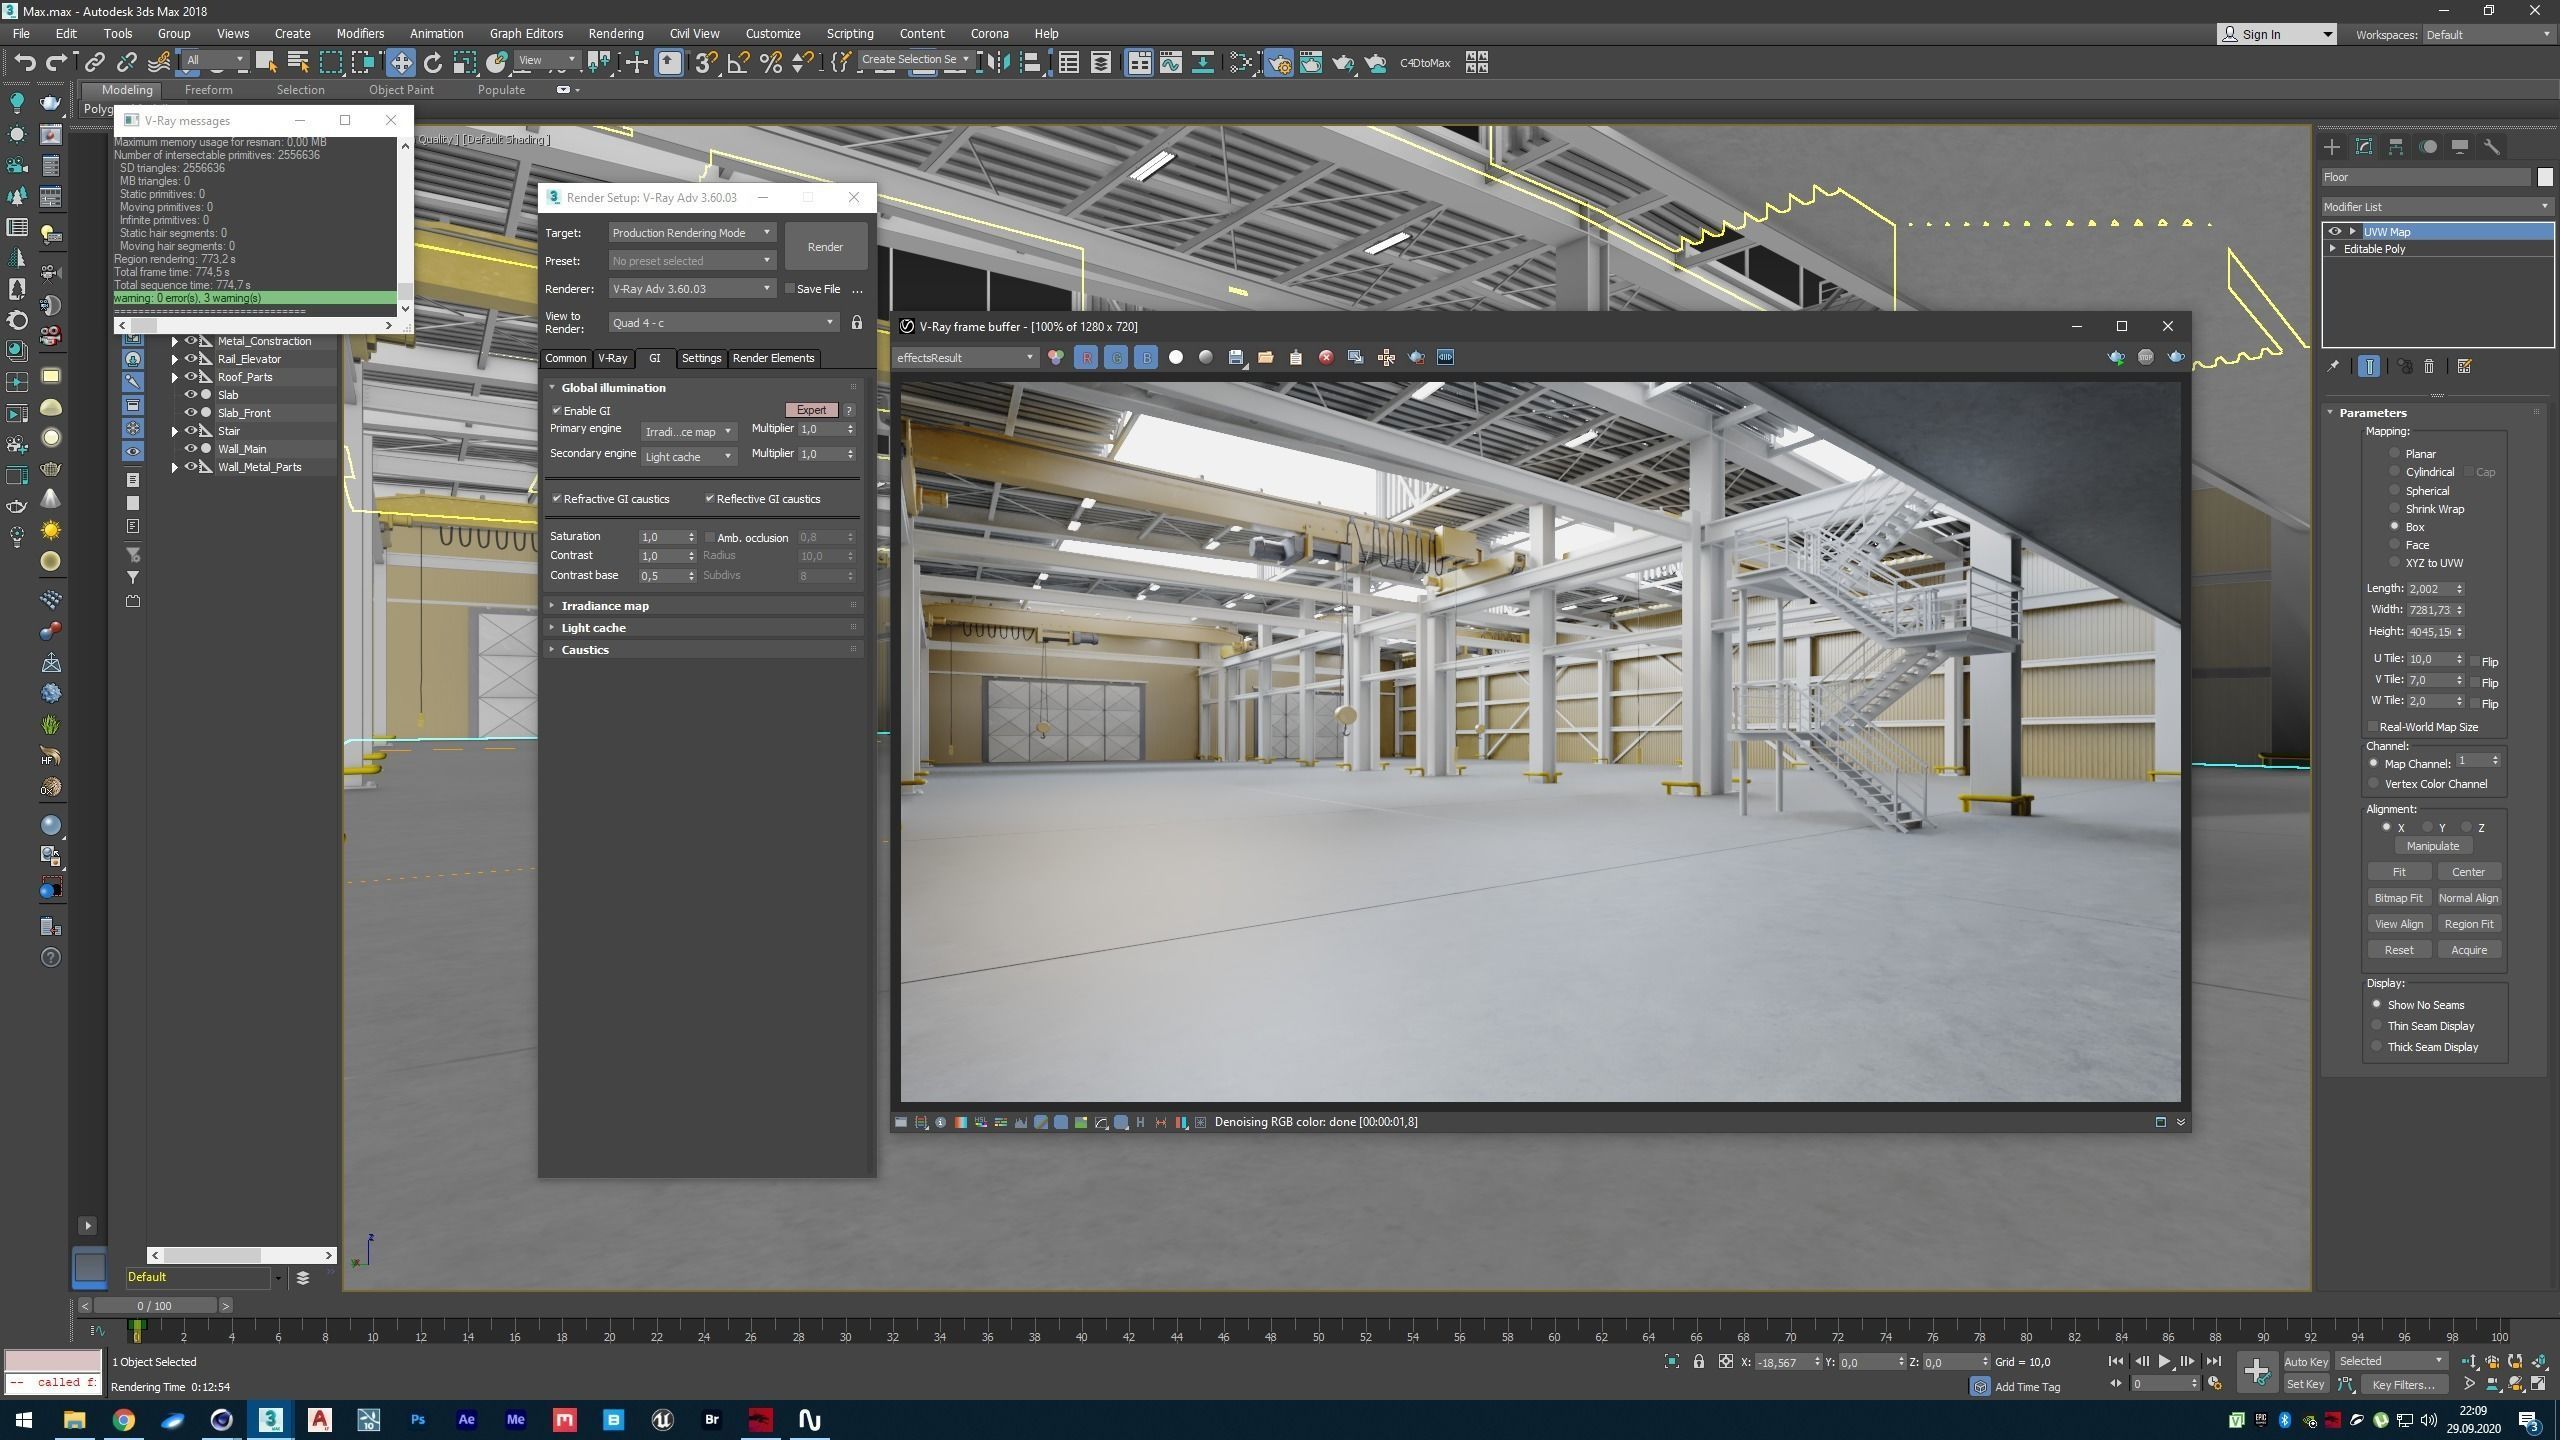This screenshot has height=1440, width=2560.
Task: Switch to the Freeform ribbon tab
Action: pos(208,90)
